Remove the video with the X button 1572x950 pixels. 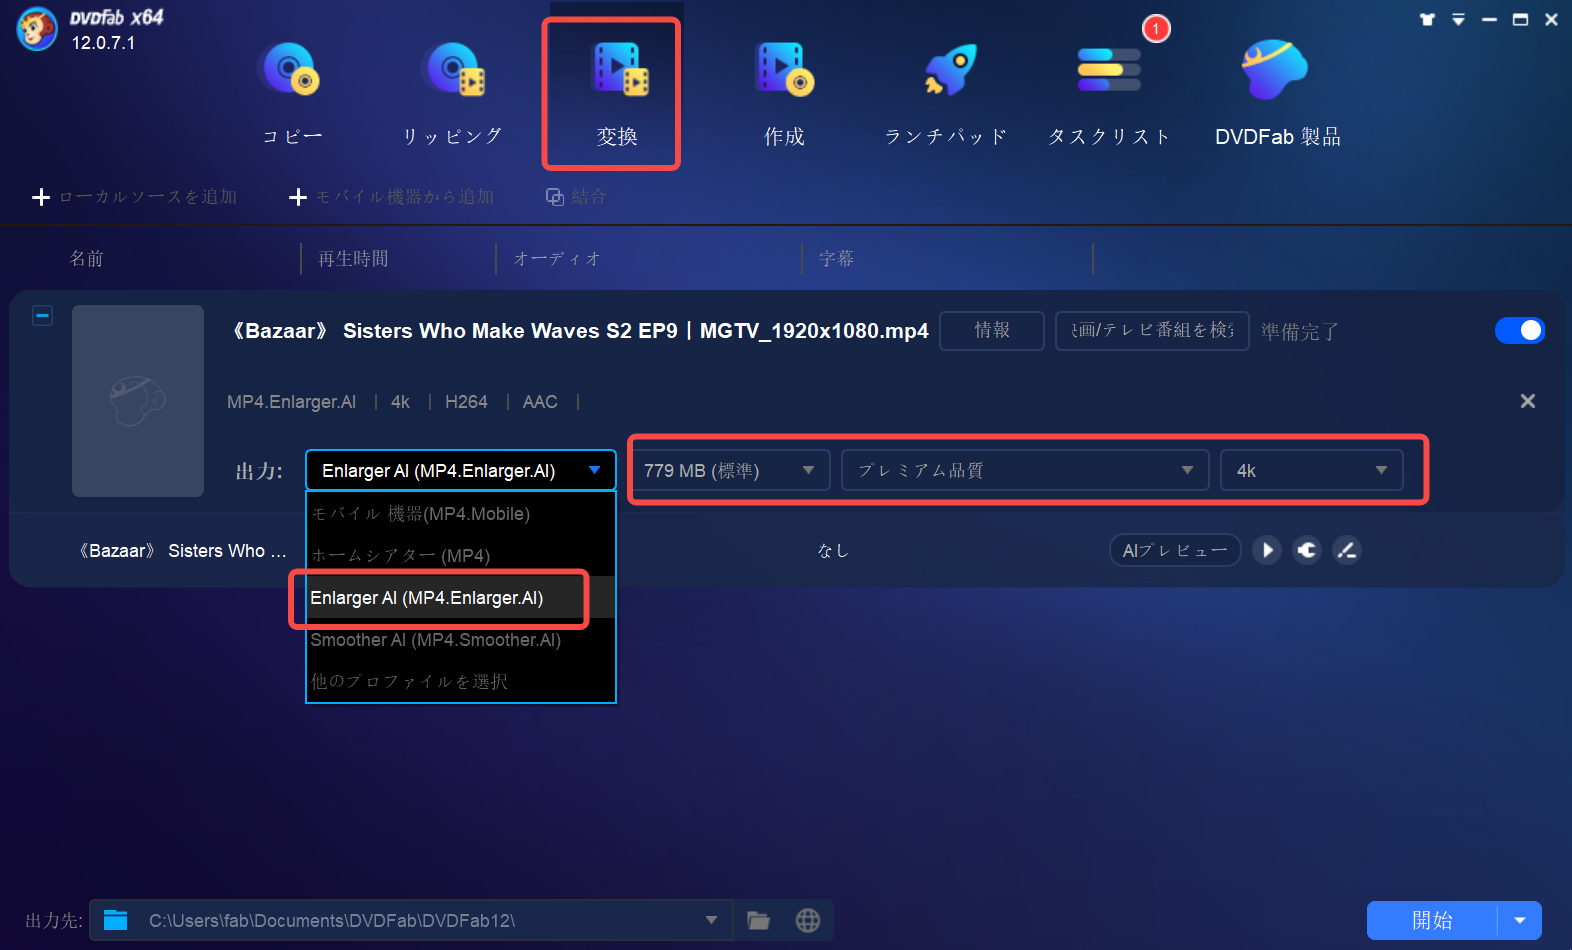click(1527, 401)
